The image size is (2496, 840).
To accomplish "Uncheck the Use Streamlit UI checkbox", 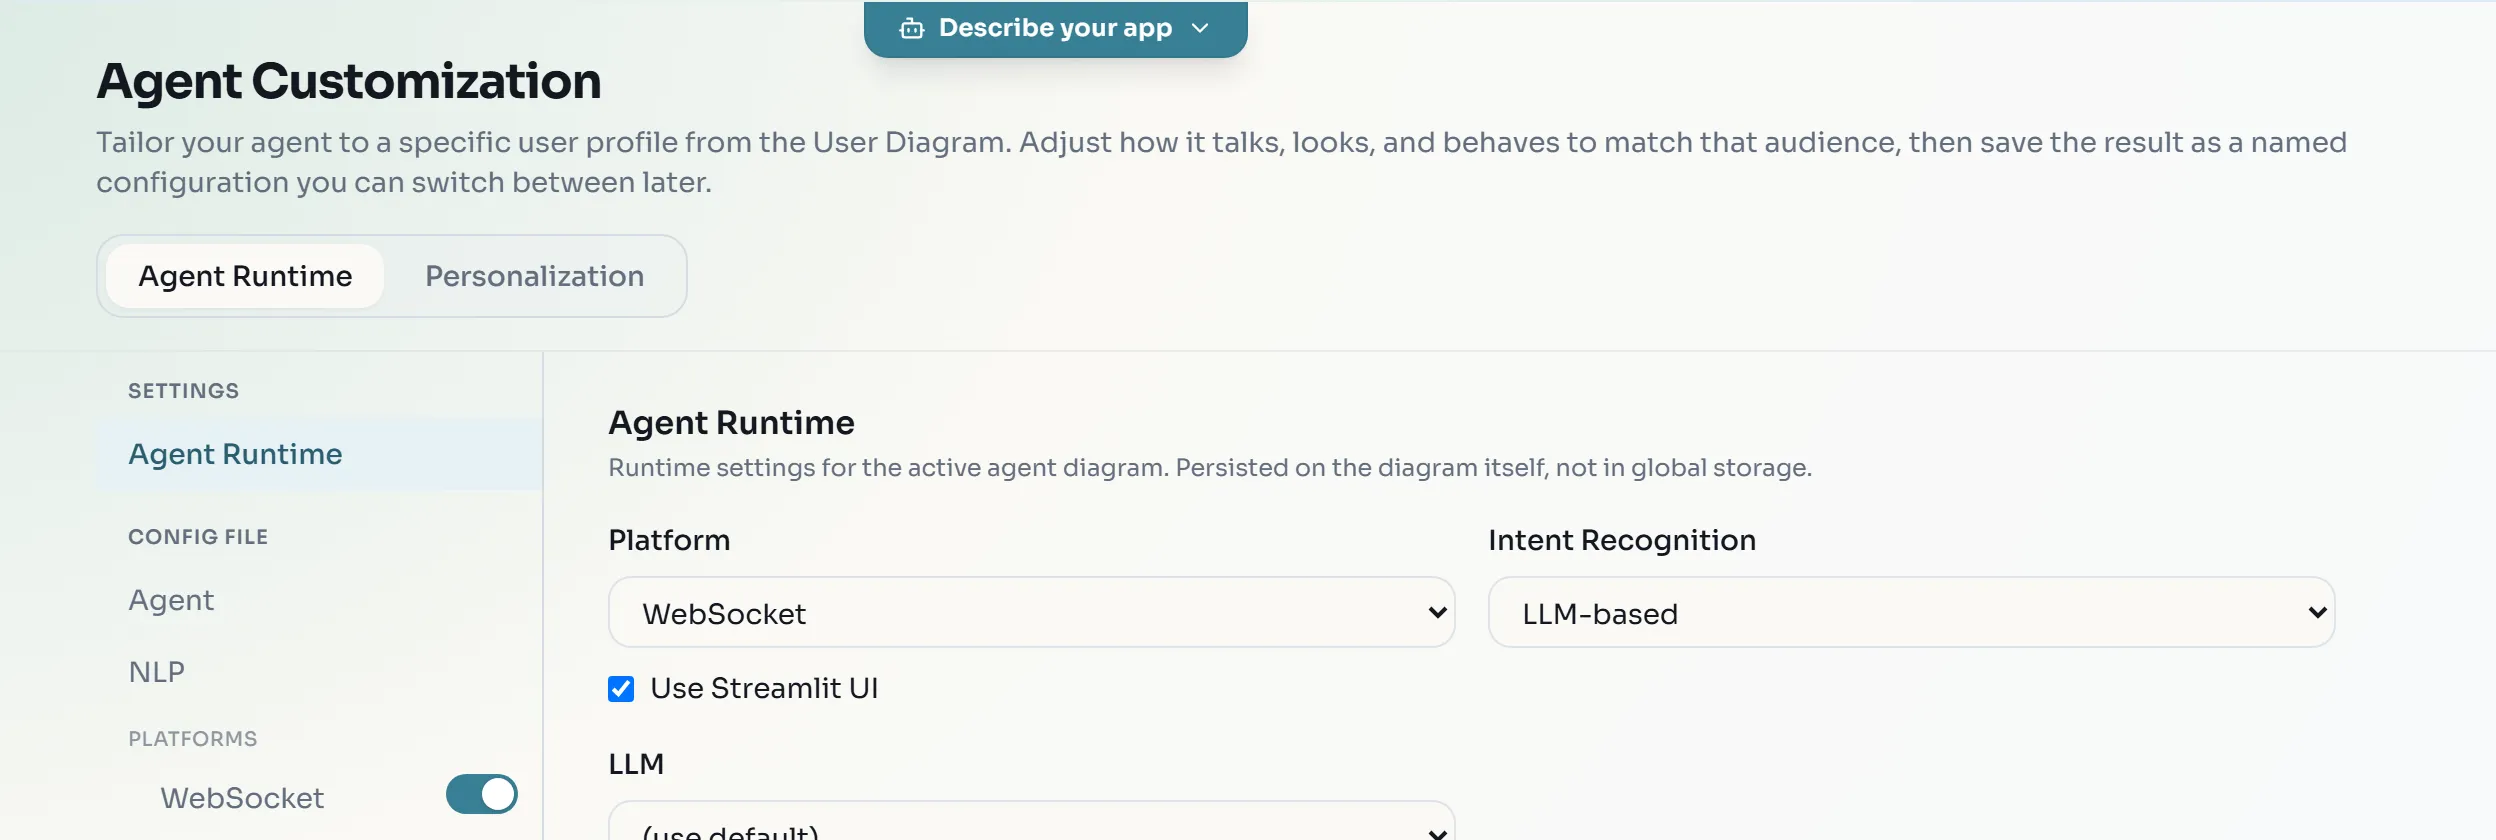I will pos(621,689).
